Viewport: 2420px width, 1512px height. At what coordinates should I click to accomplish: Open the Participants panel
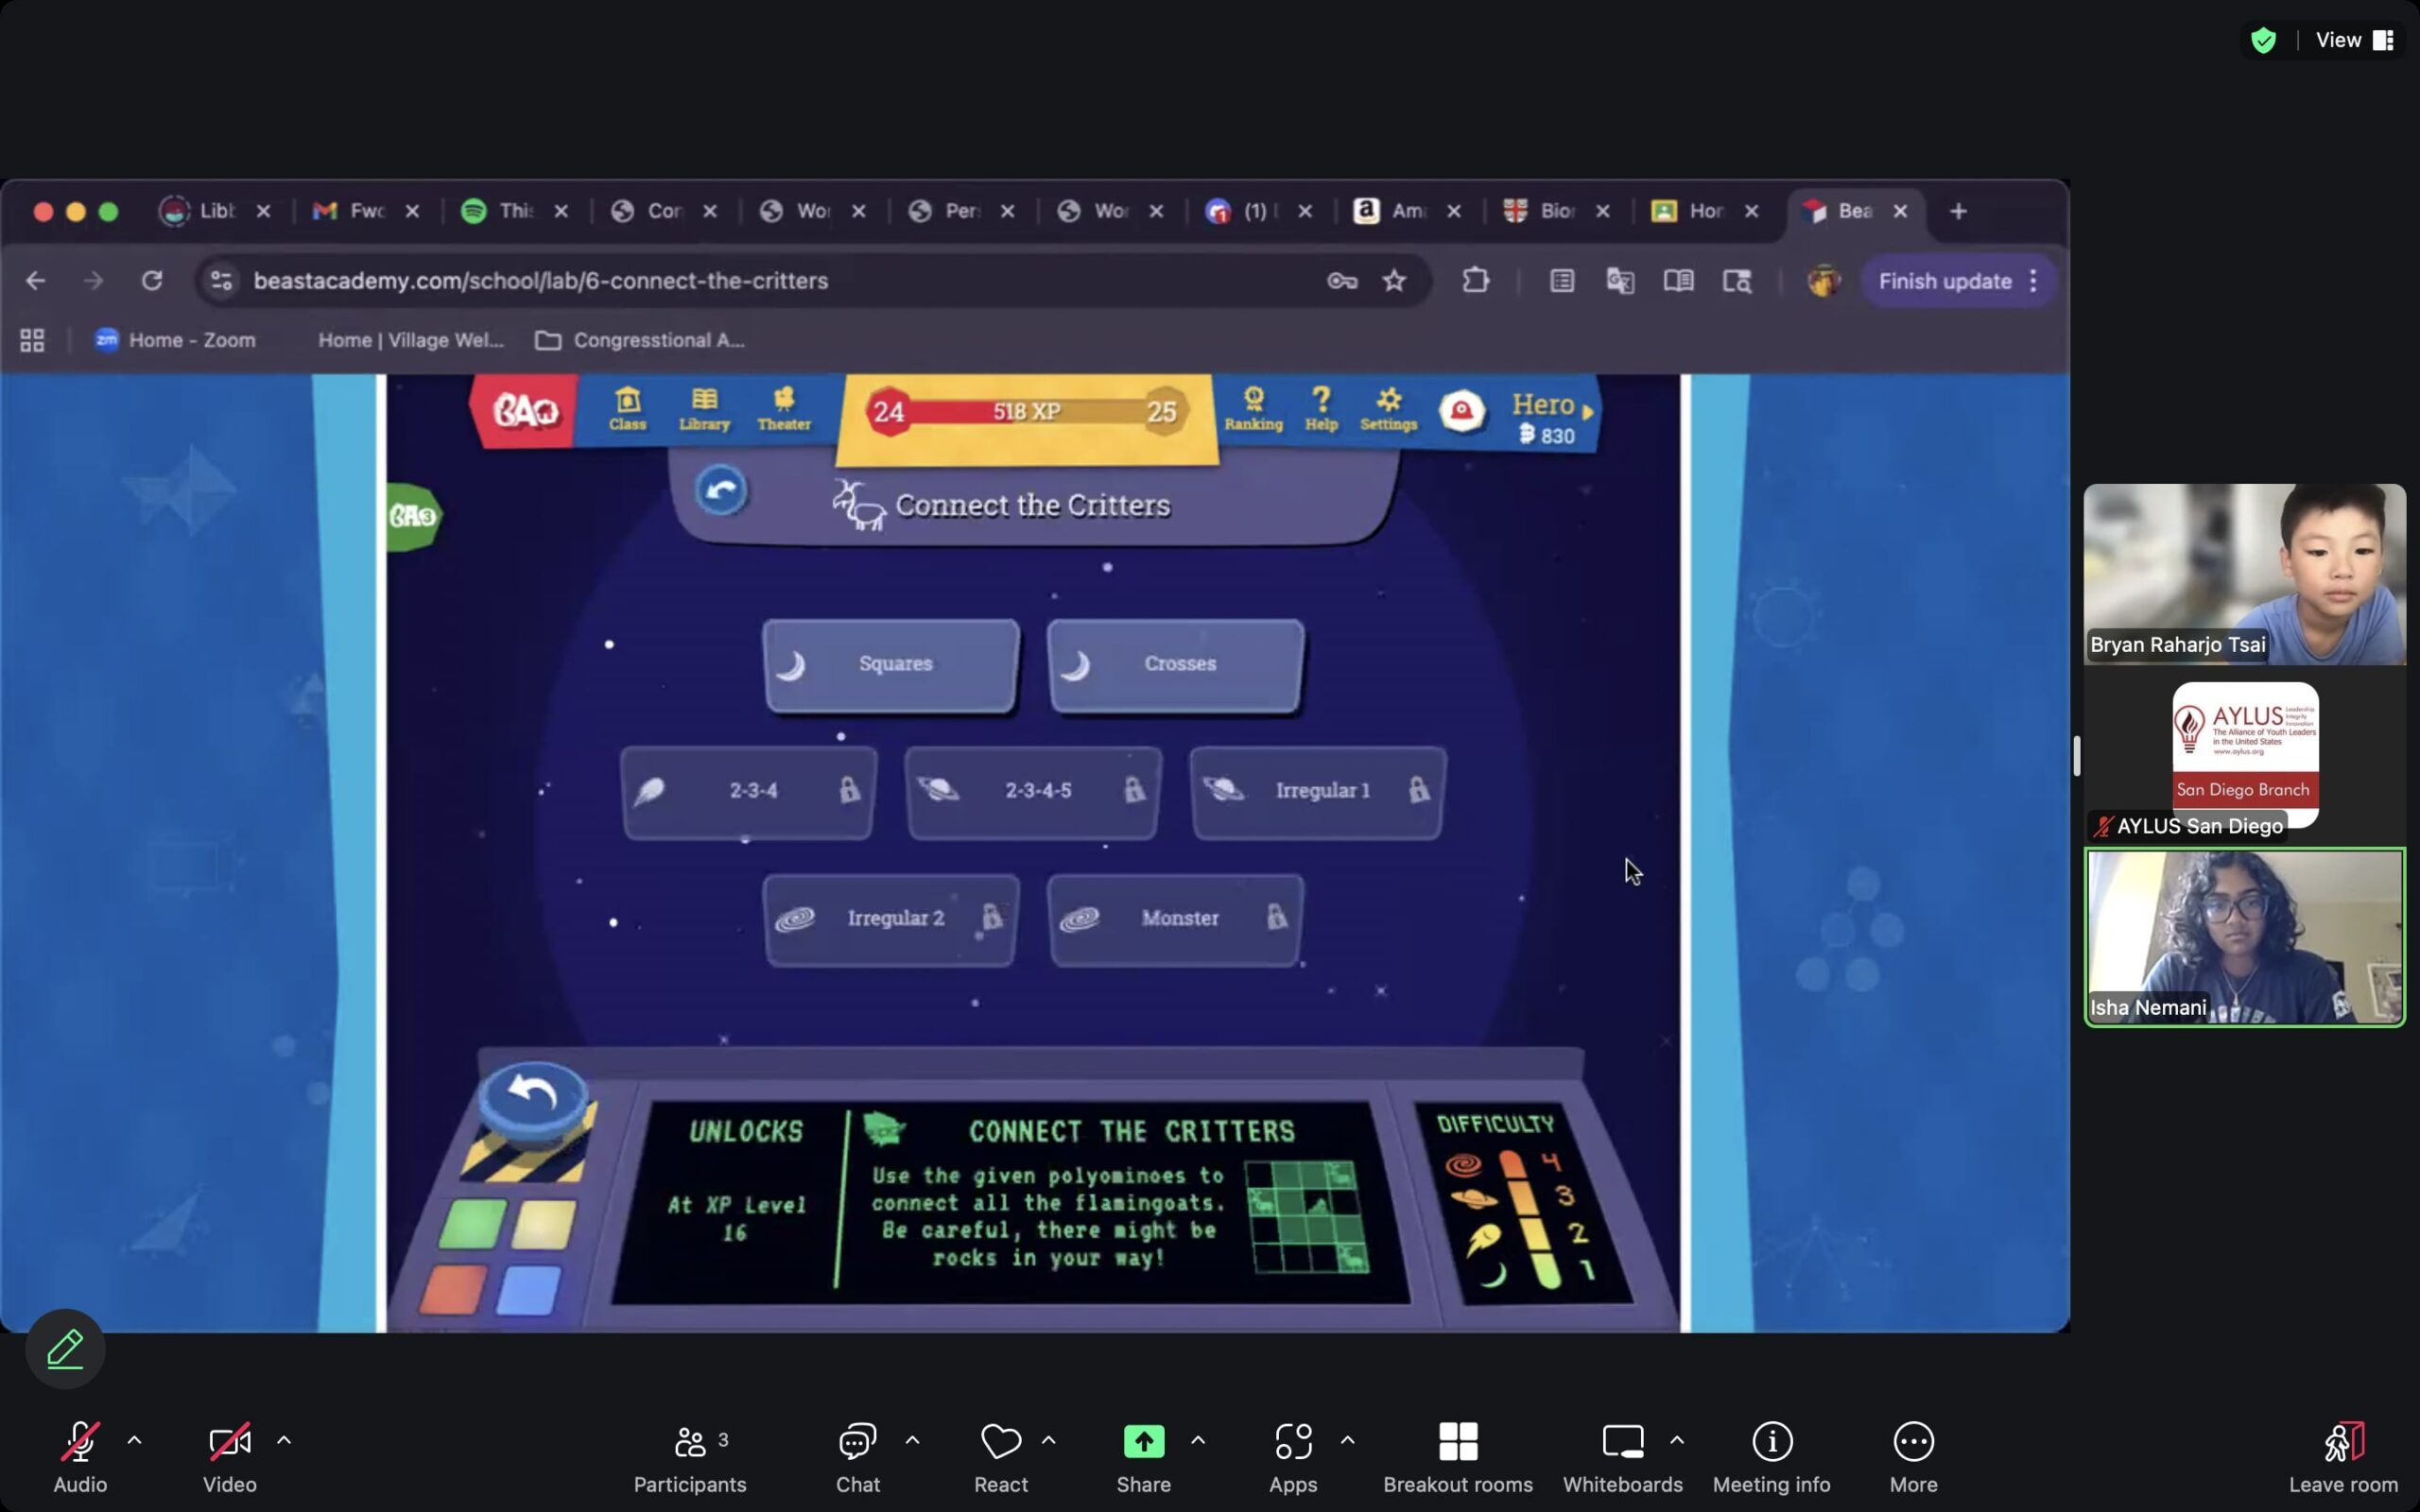pos(690,1442)
